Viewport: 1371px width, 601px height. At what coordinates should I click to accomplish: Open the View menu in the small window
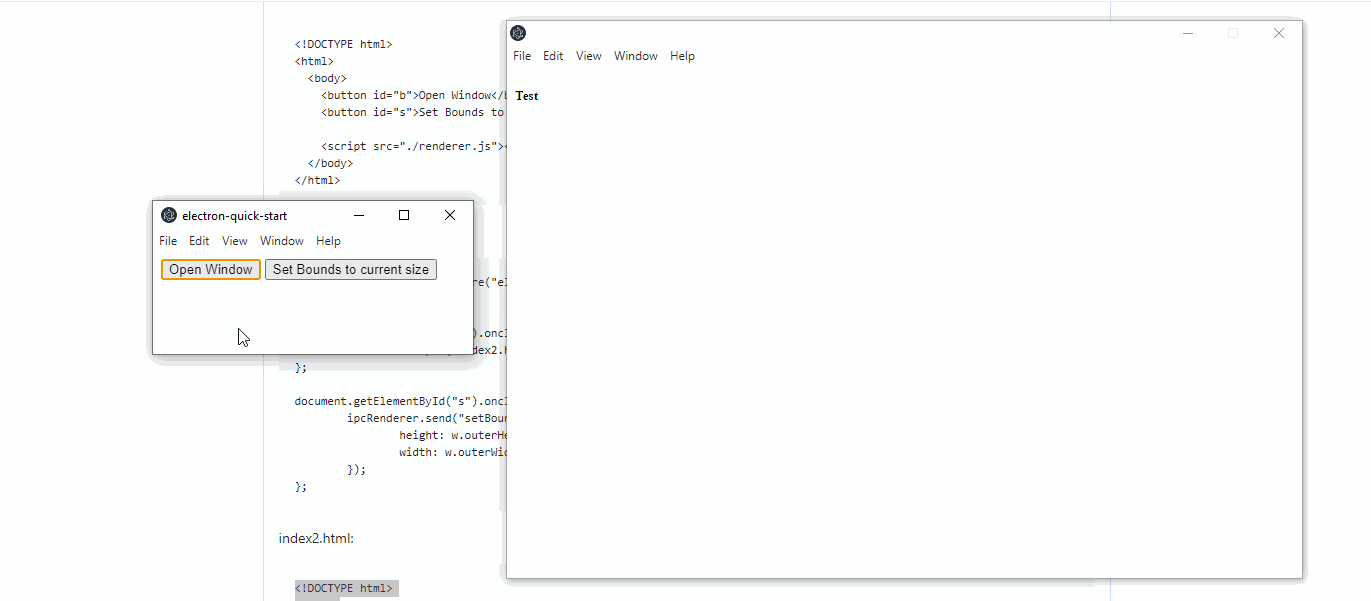pyautogui.click(x=234, y=240)
